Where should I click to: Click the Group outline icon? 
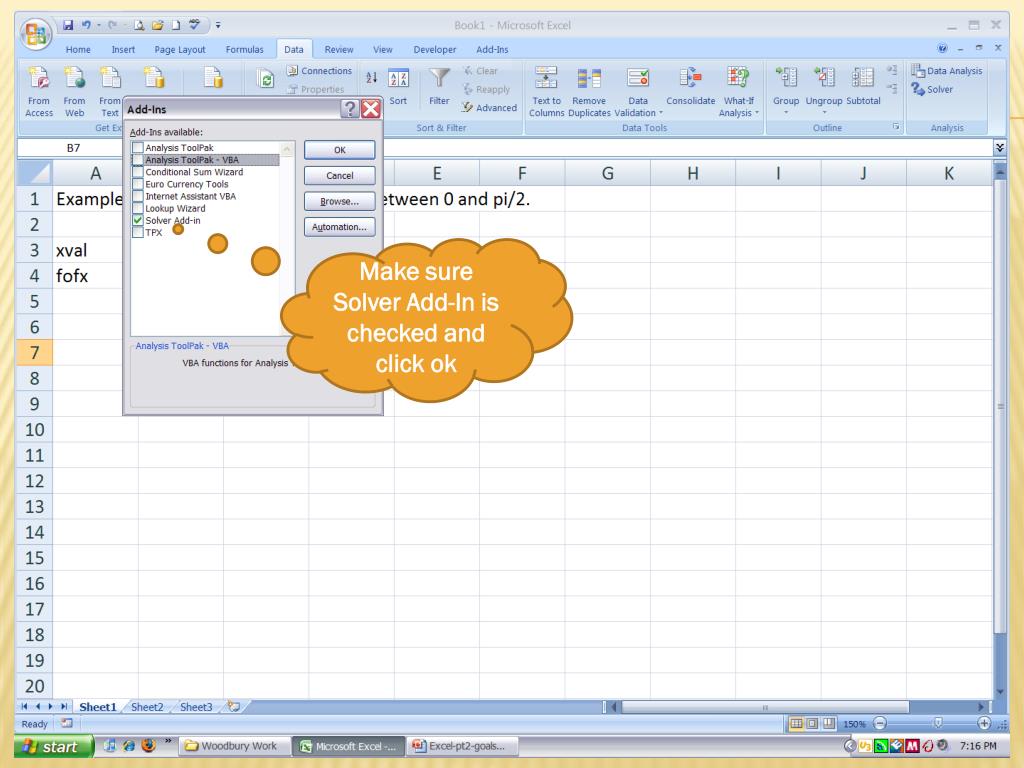[x=786, y=78]
